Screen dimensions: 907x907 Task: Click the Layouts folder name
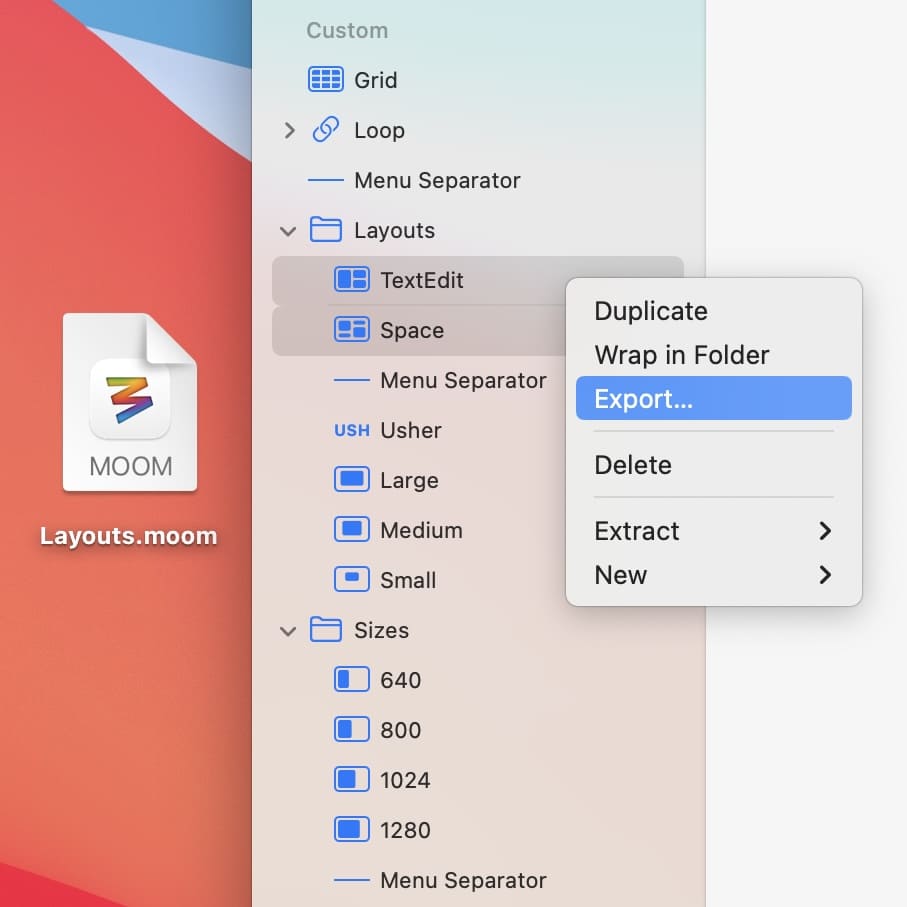click(x=394, y=230)
